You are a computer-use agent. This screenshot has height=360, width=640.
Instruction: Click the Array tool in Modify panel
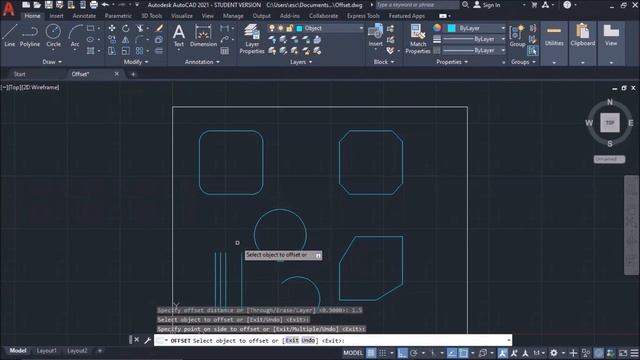tap(140, 51)
